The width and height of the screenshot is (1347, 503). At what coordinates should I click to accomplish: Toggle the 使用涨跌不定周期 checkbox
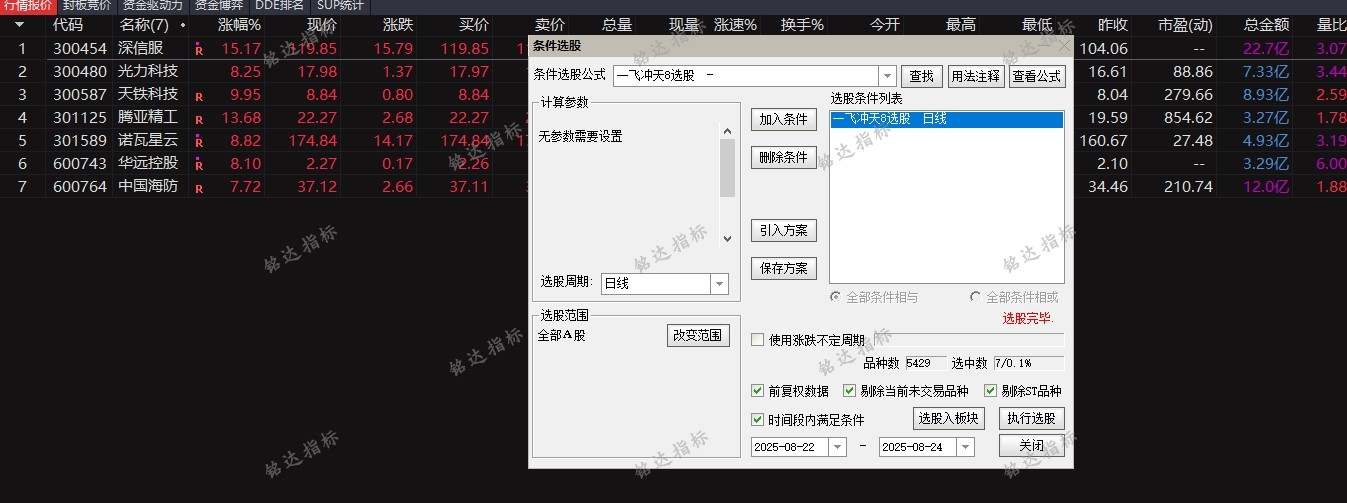[x=757, y=340]
